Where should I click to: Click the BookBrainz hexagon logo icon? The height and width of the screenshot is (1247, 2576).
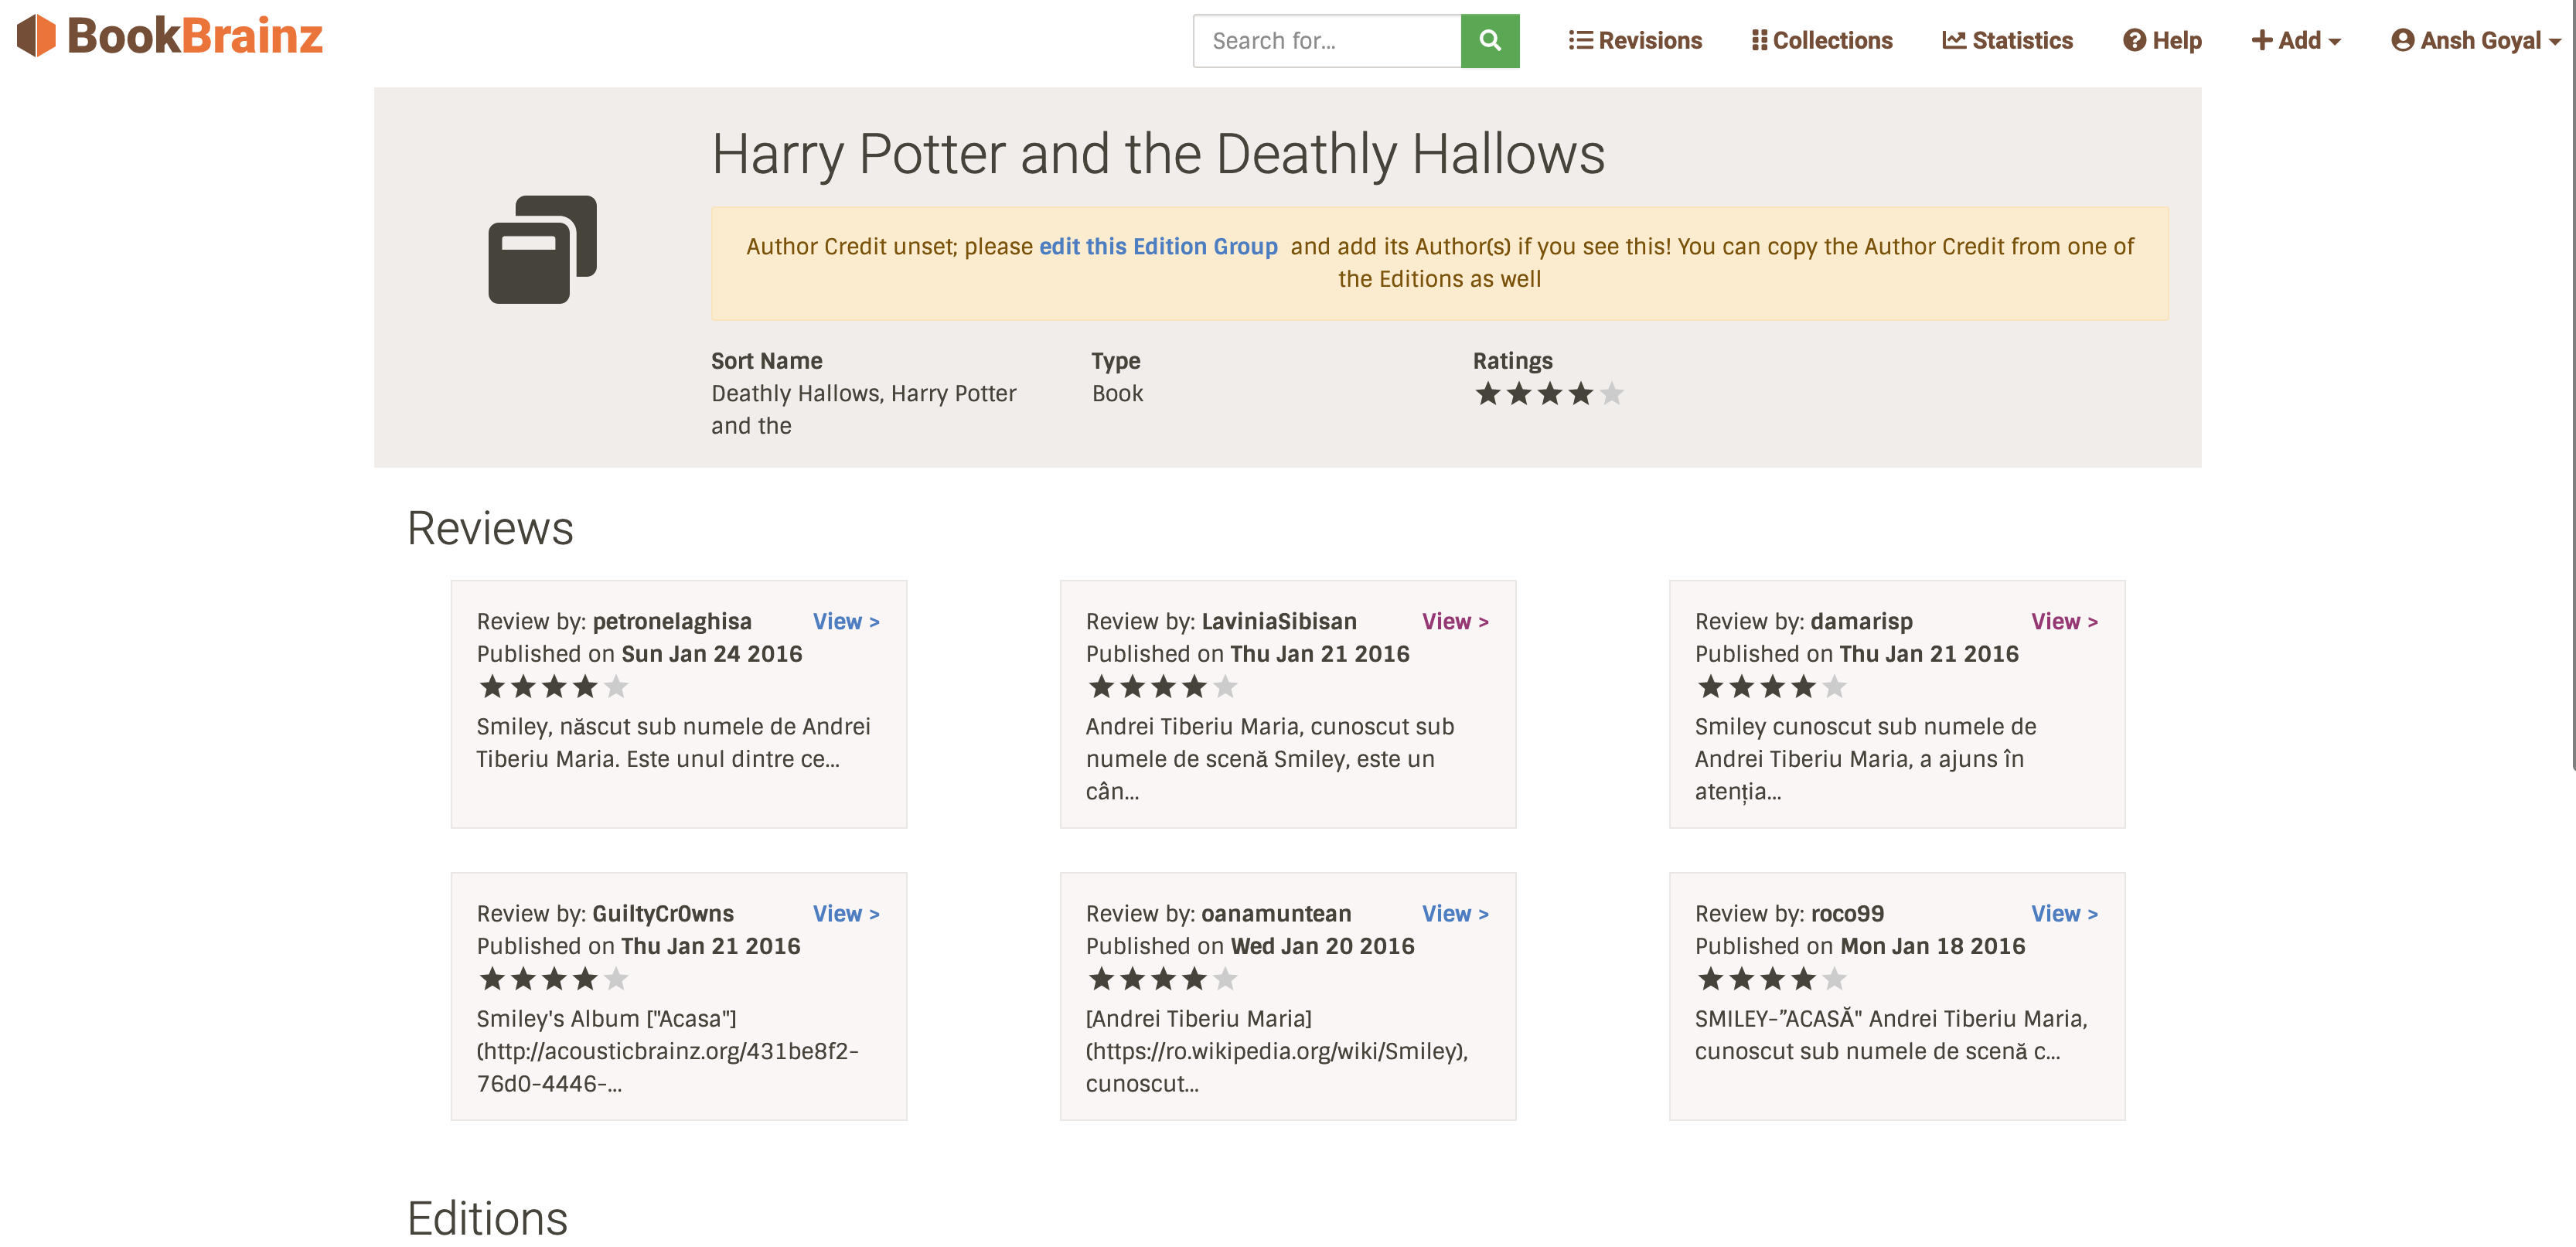tap(37, 36)
